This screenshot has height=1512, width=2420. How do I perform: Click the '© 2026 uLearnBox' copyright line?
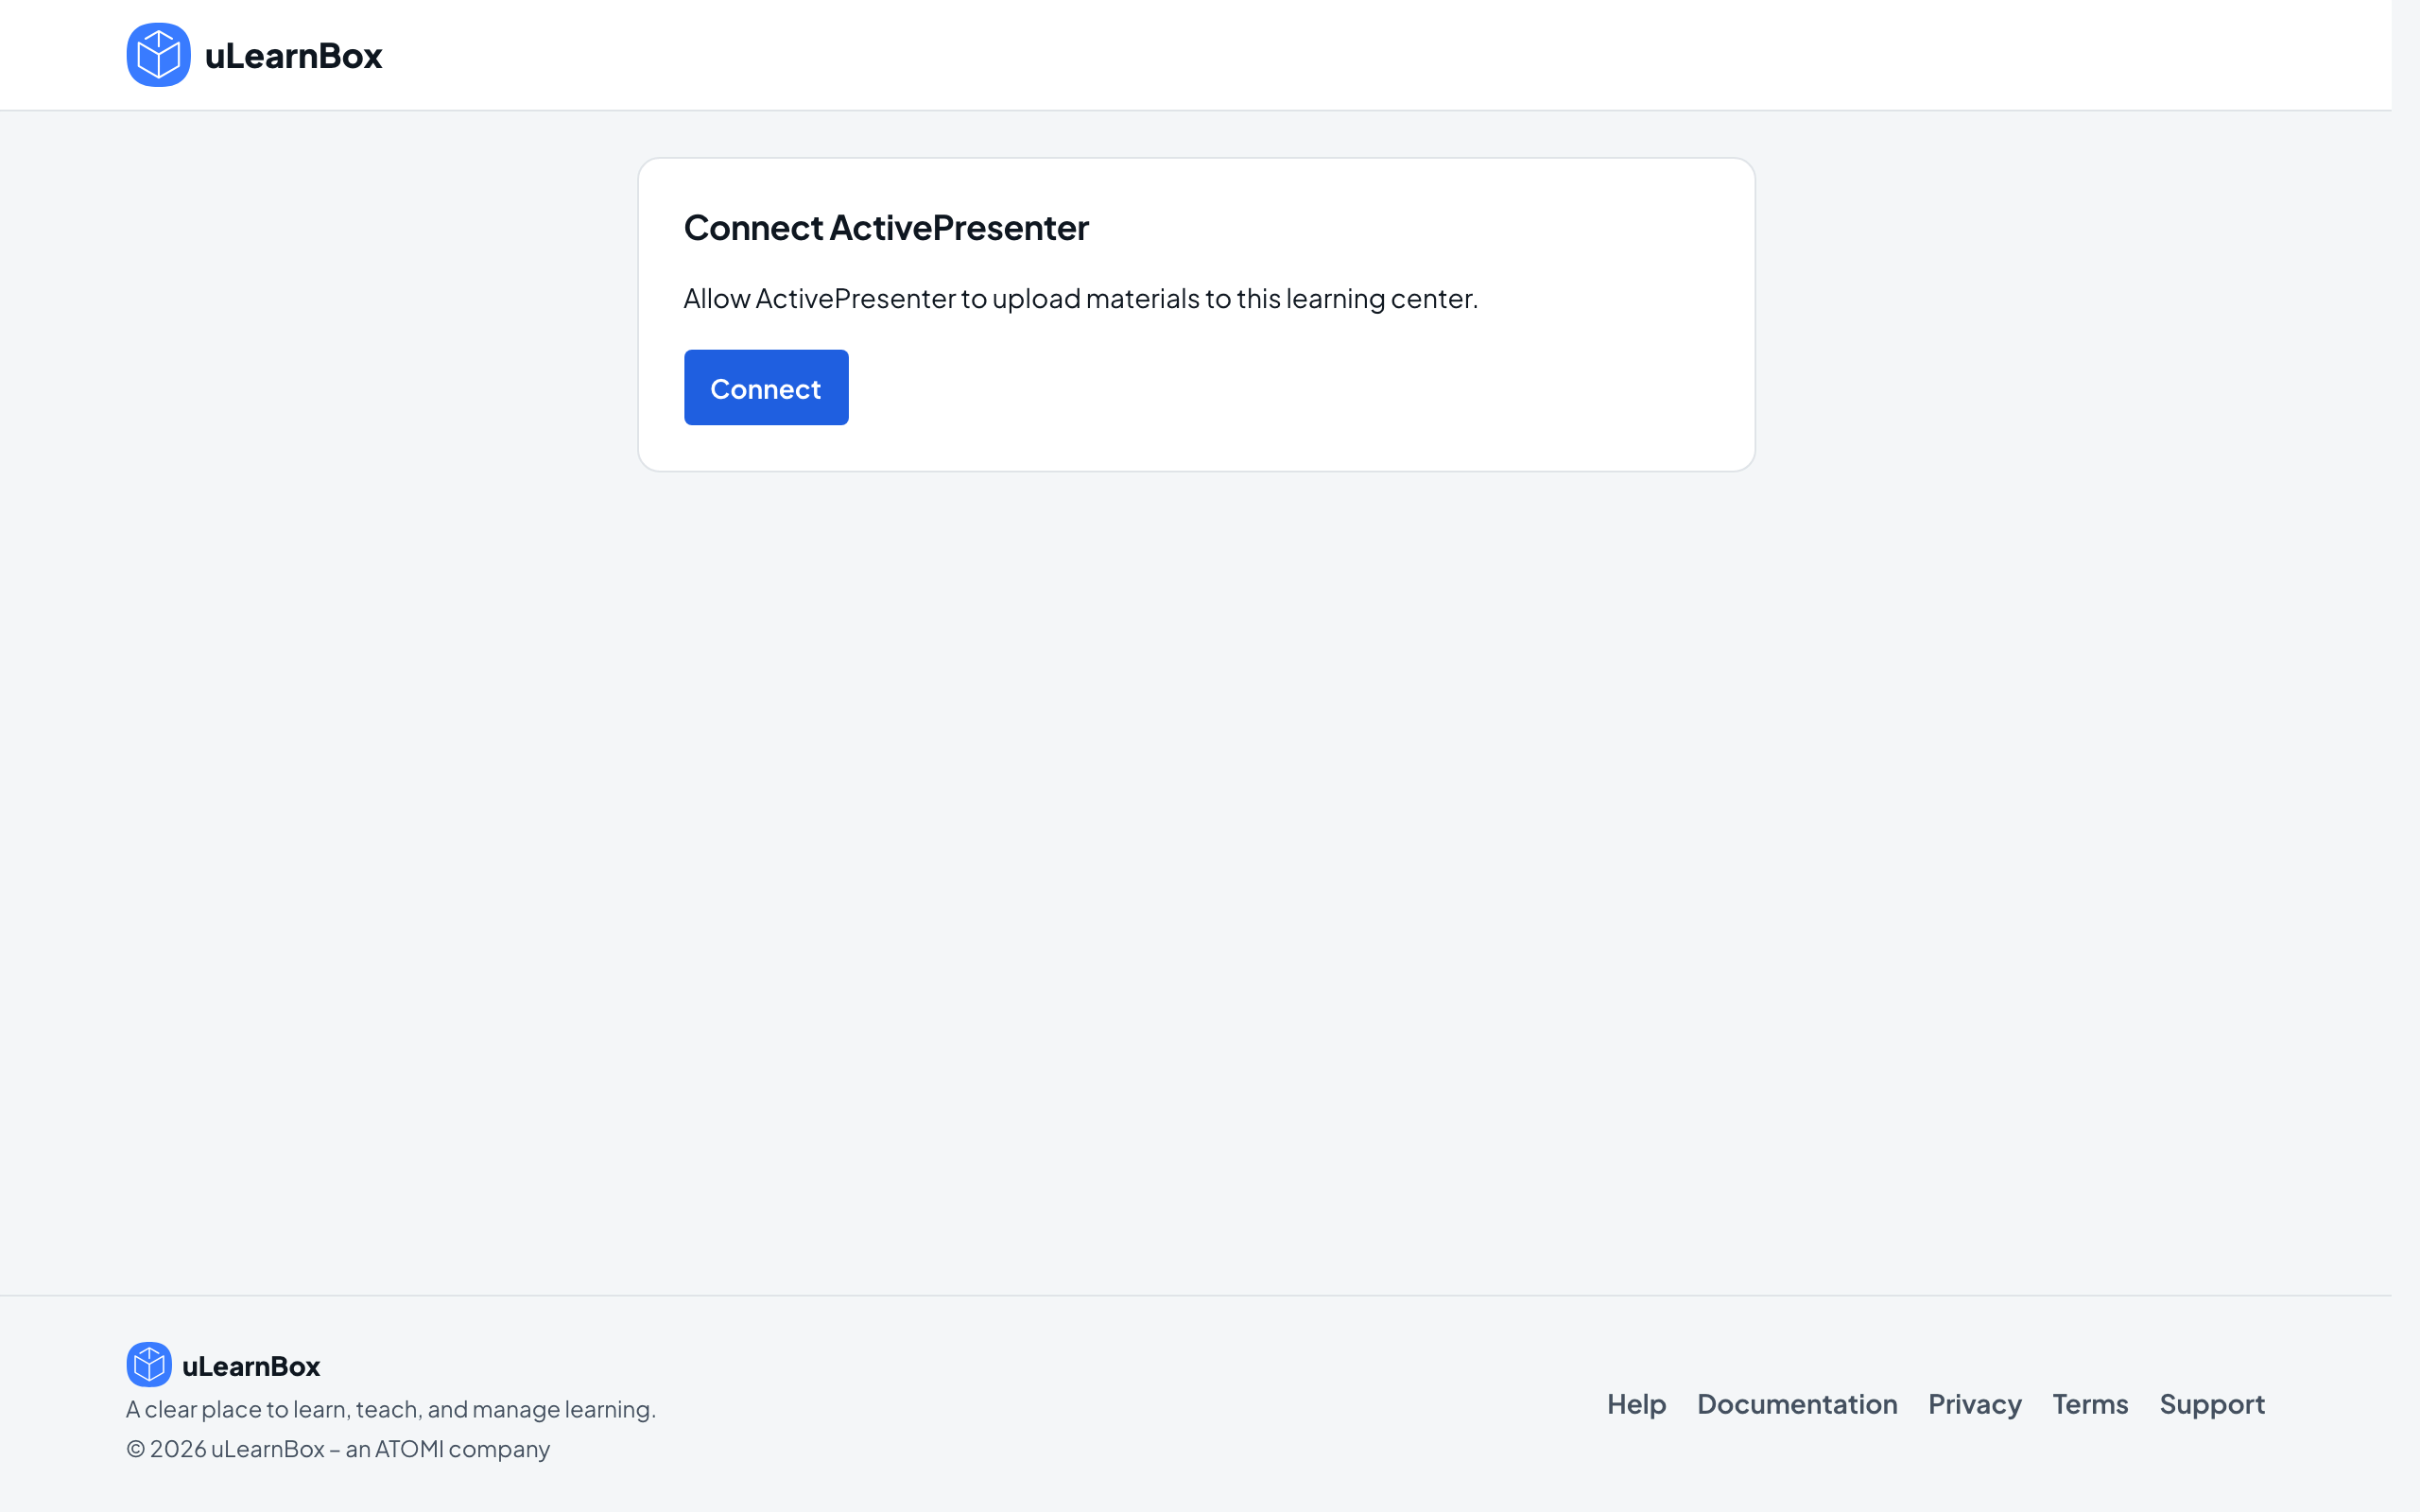point(338,1449)
